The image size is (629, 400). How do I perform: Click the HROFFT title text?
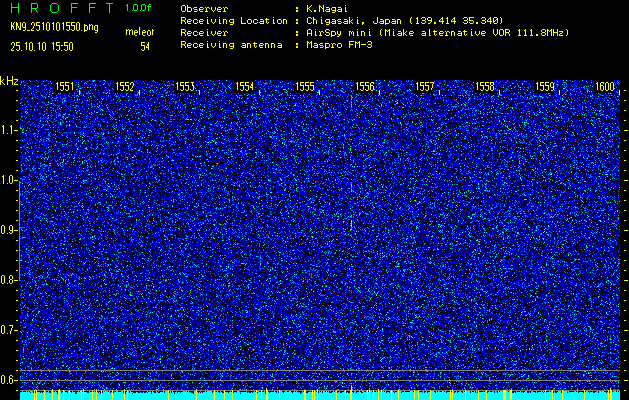[60, 8]
